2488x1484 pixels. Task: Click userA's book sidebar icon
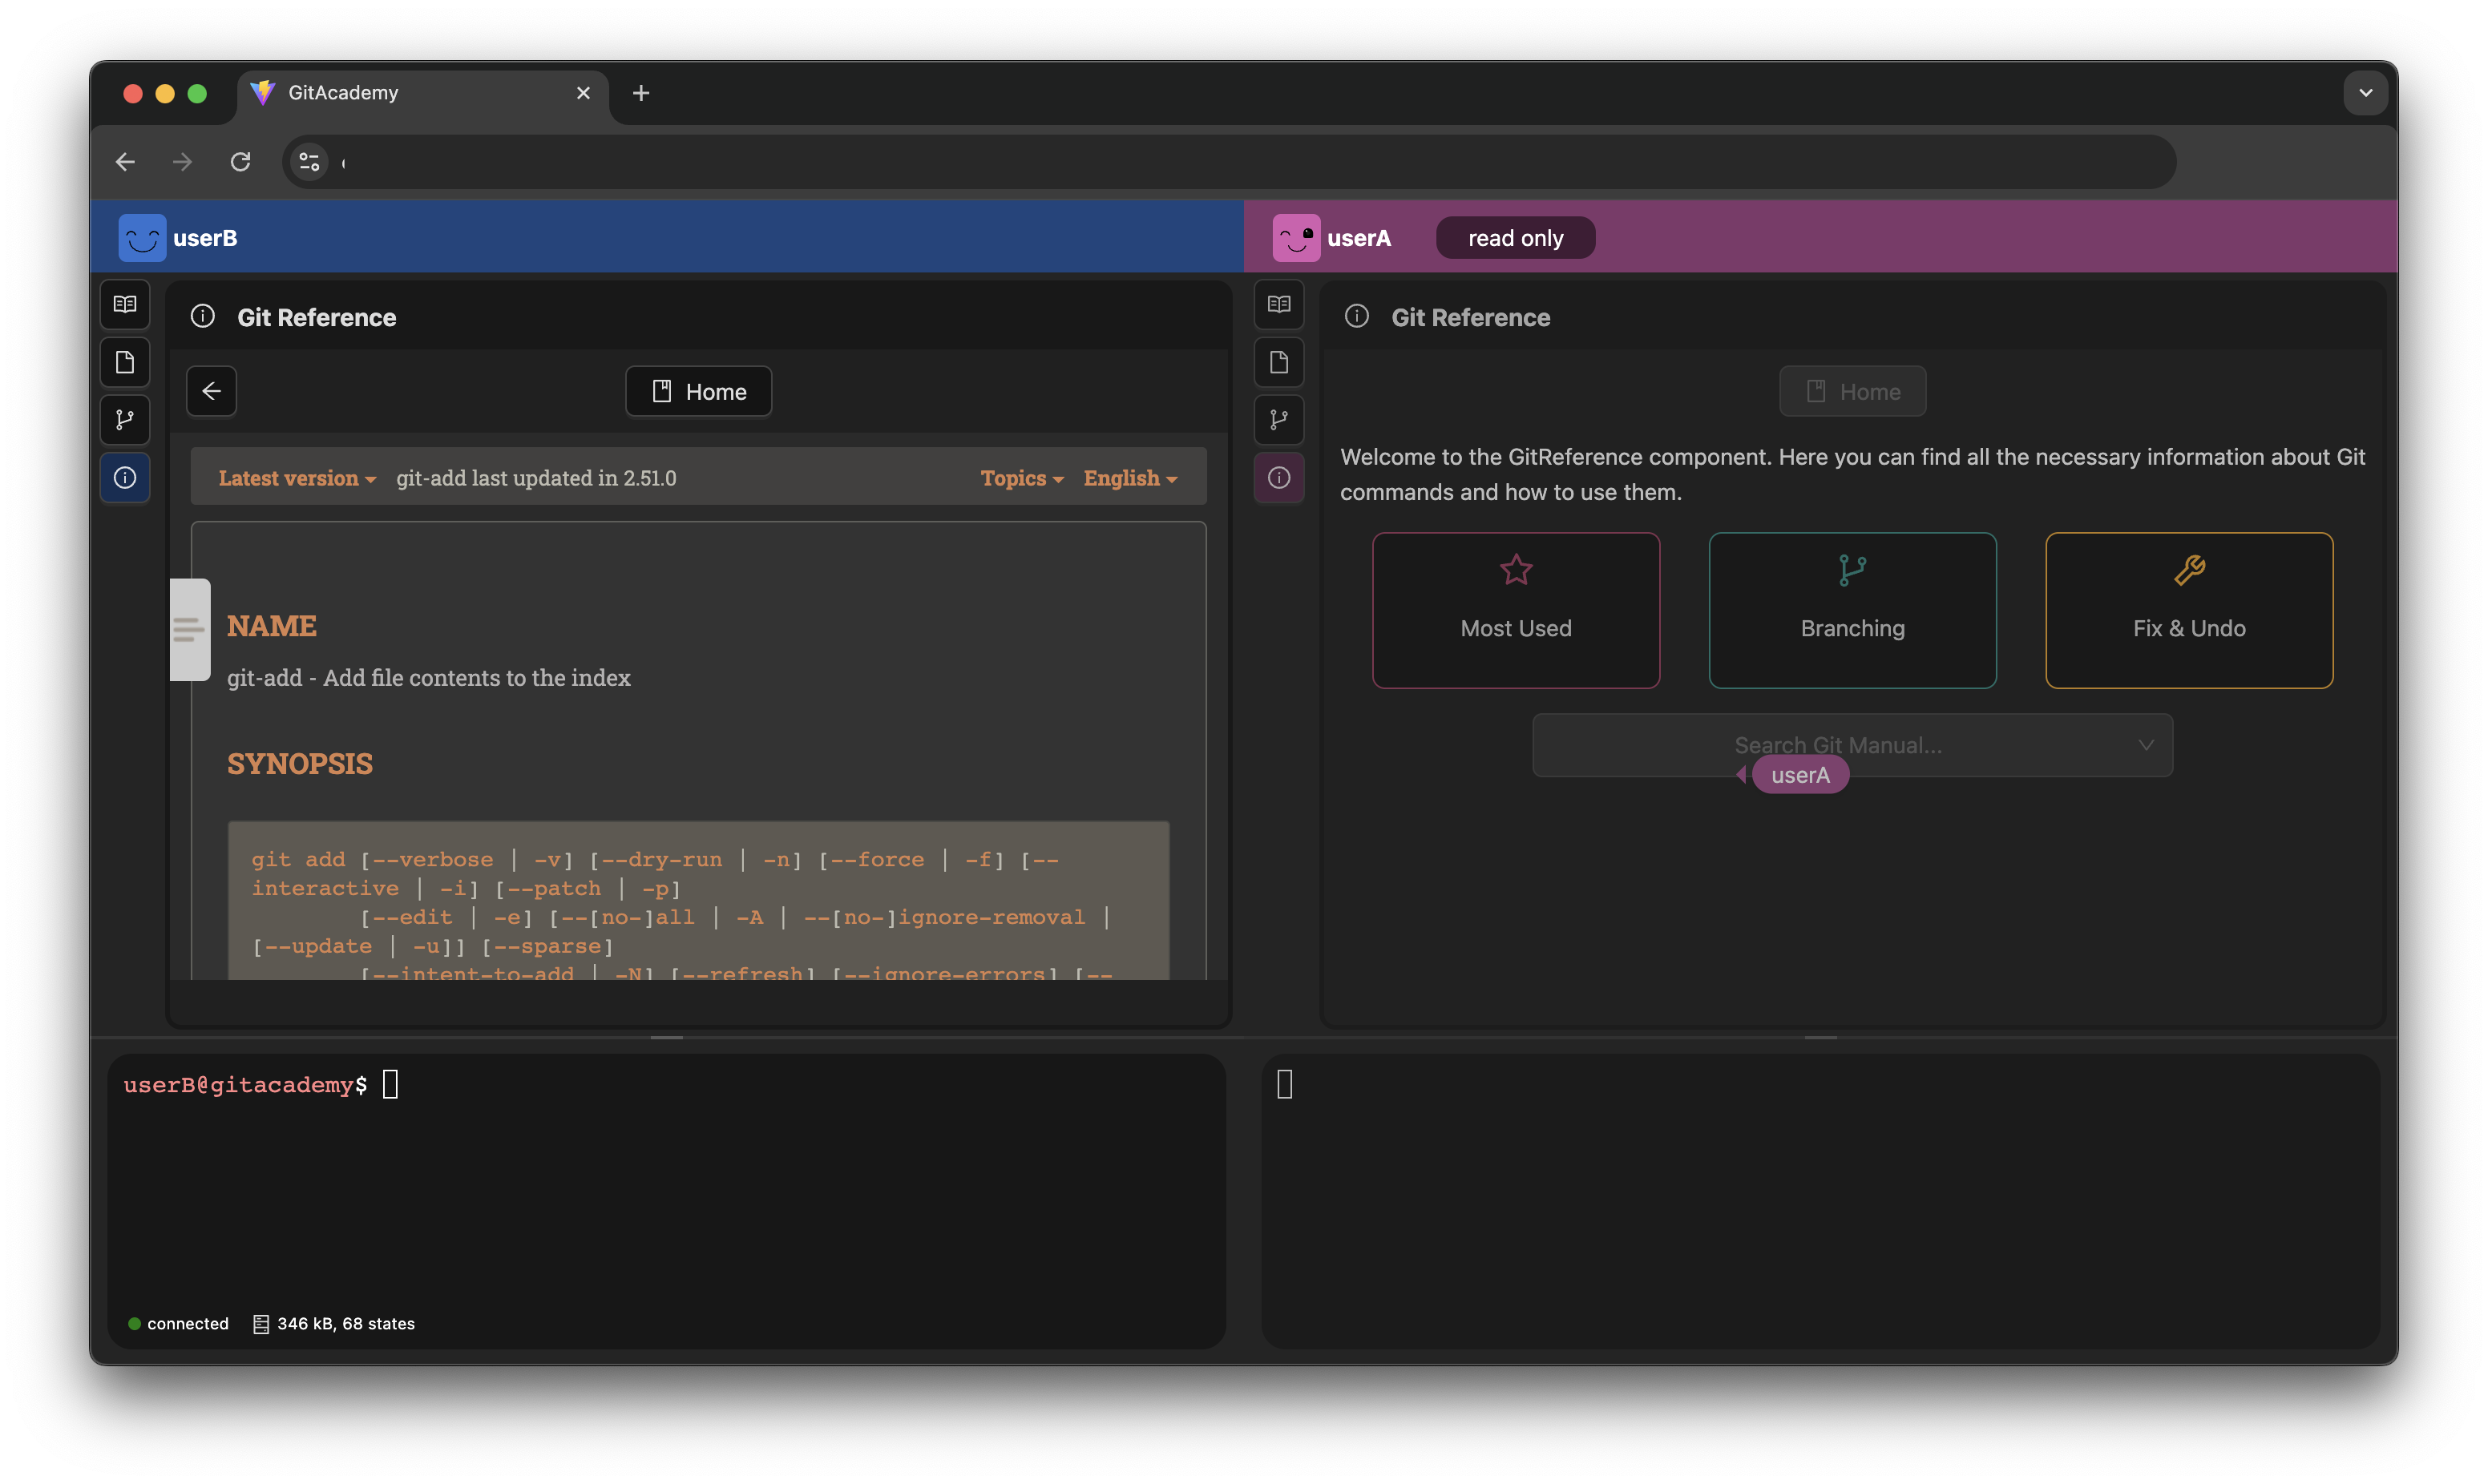click(x=1279, y=304)
